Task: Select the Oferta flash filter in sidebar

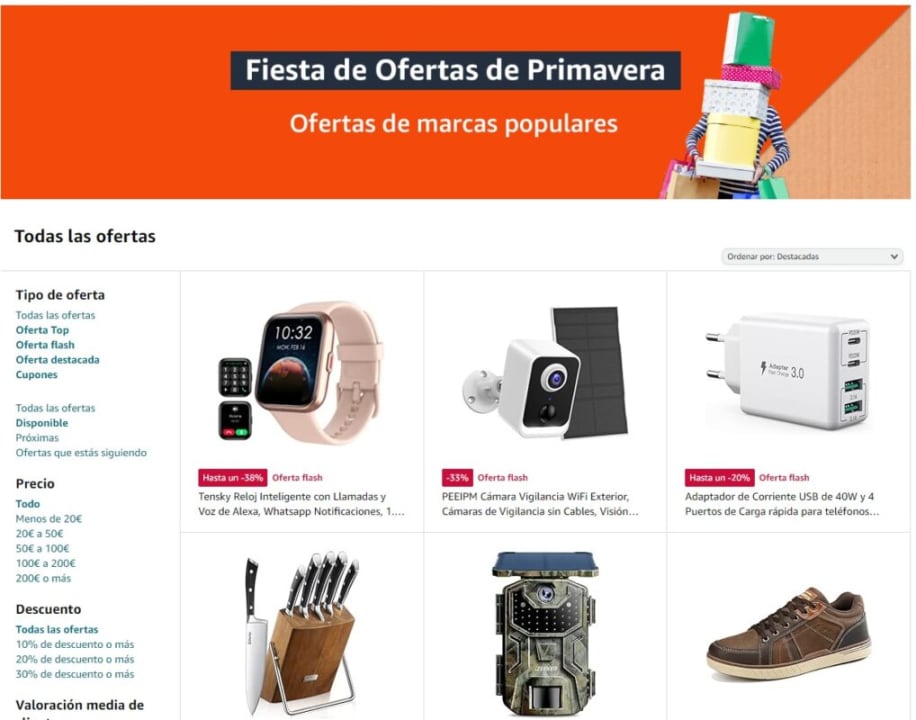Action: point(45,345)
